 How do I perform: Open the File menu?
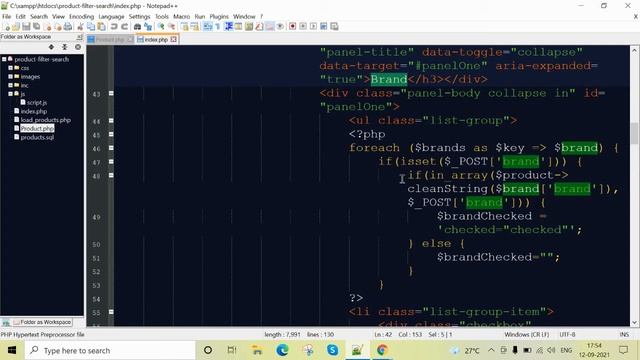click(7, 16)
